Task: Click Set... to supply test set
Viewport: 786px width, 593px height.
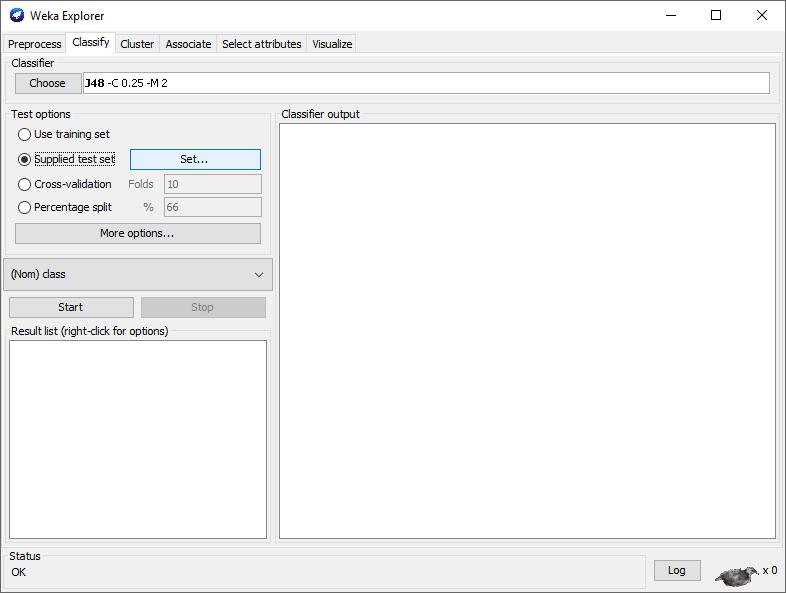Action: click(195, 159)
